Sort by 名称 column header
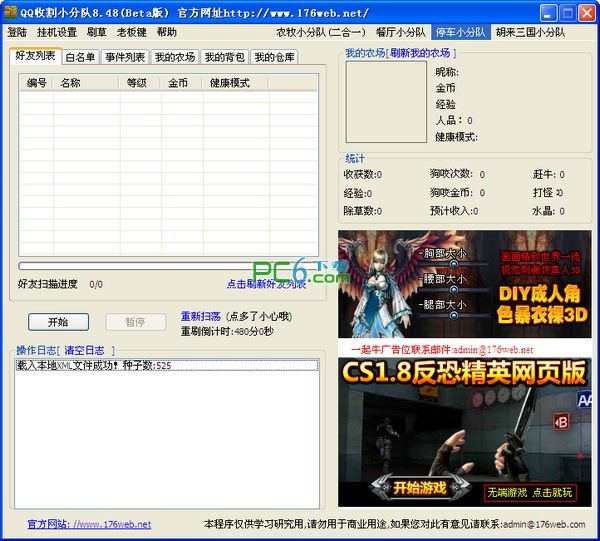 click(x=86, y=83)
